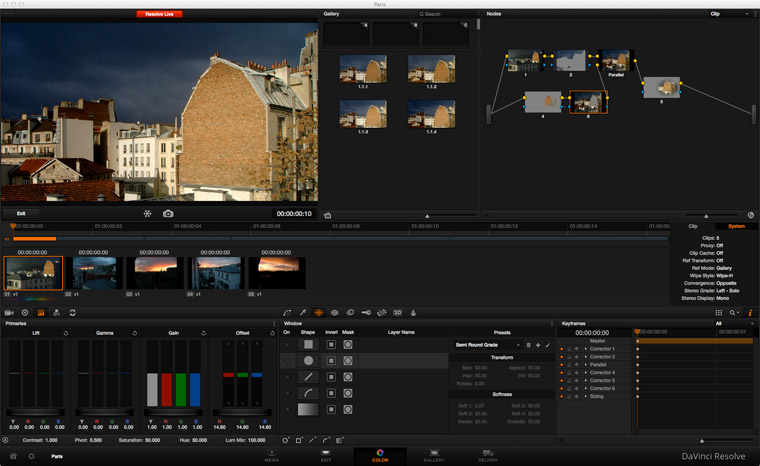The width and height of the screenshot is (760, 466).
Task: Open the Key palette icon
Action: pyautogui.click(x=366, y=313)
